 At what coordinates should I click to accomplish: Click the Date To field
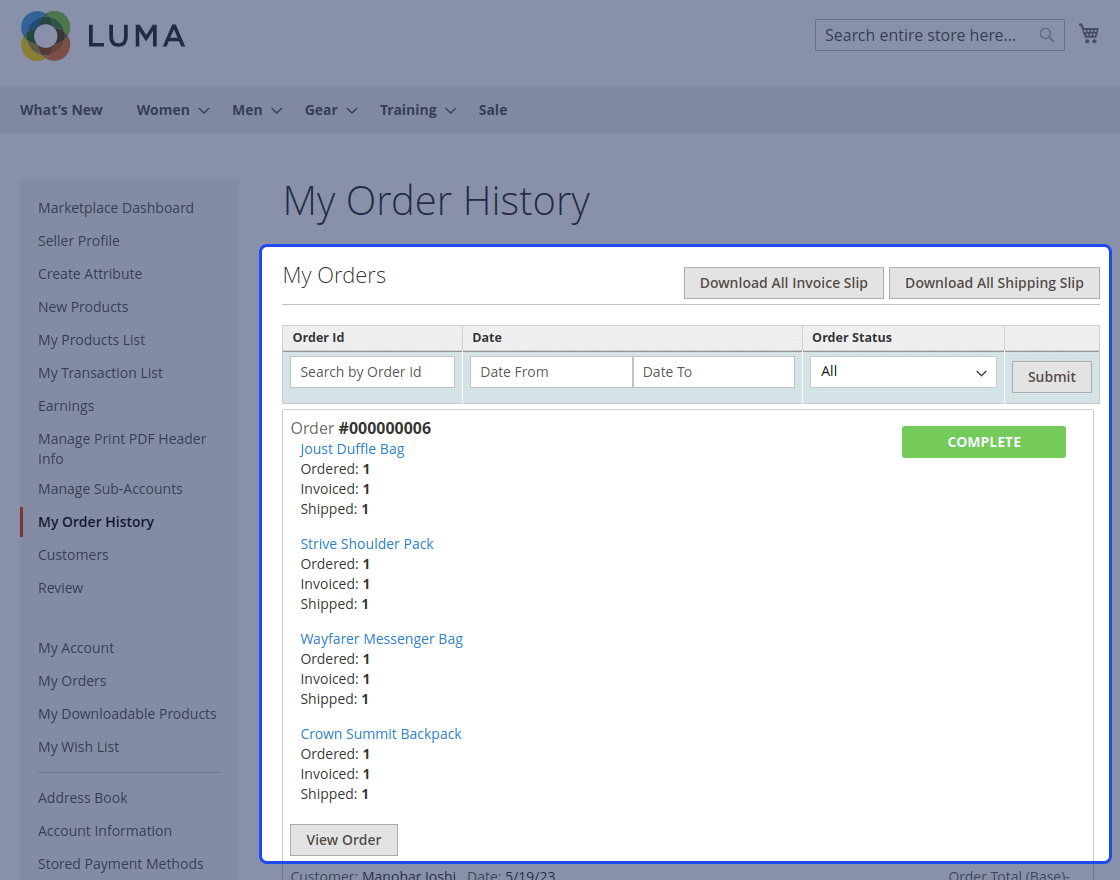click(714, 372)
